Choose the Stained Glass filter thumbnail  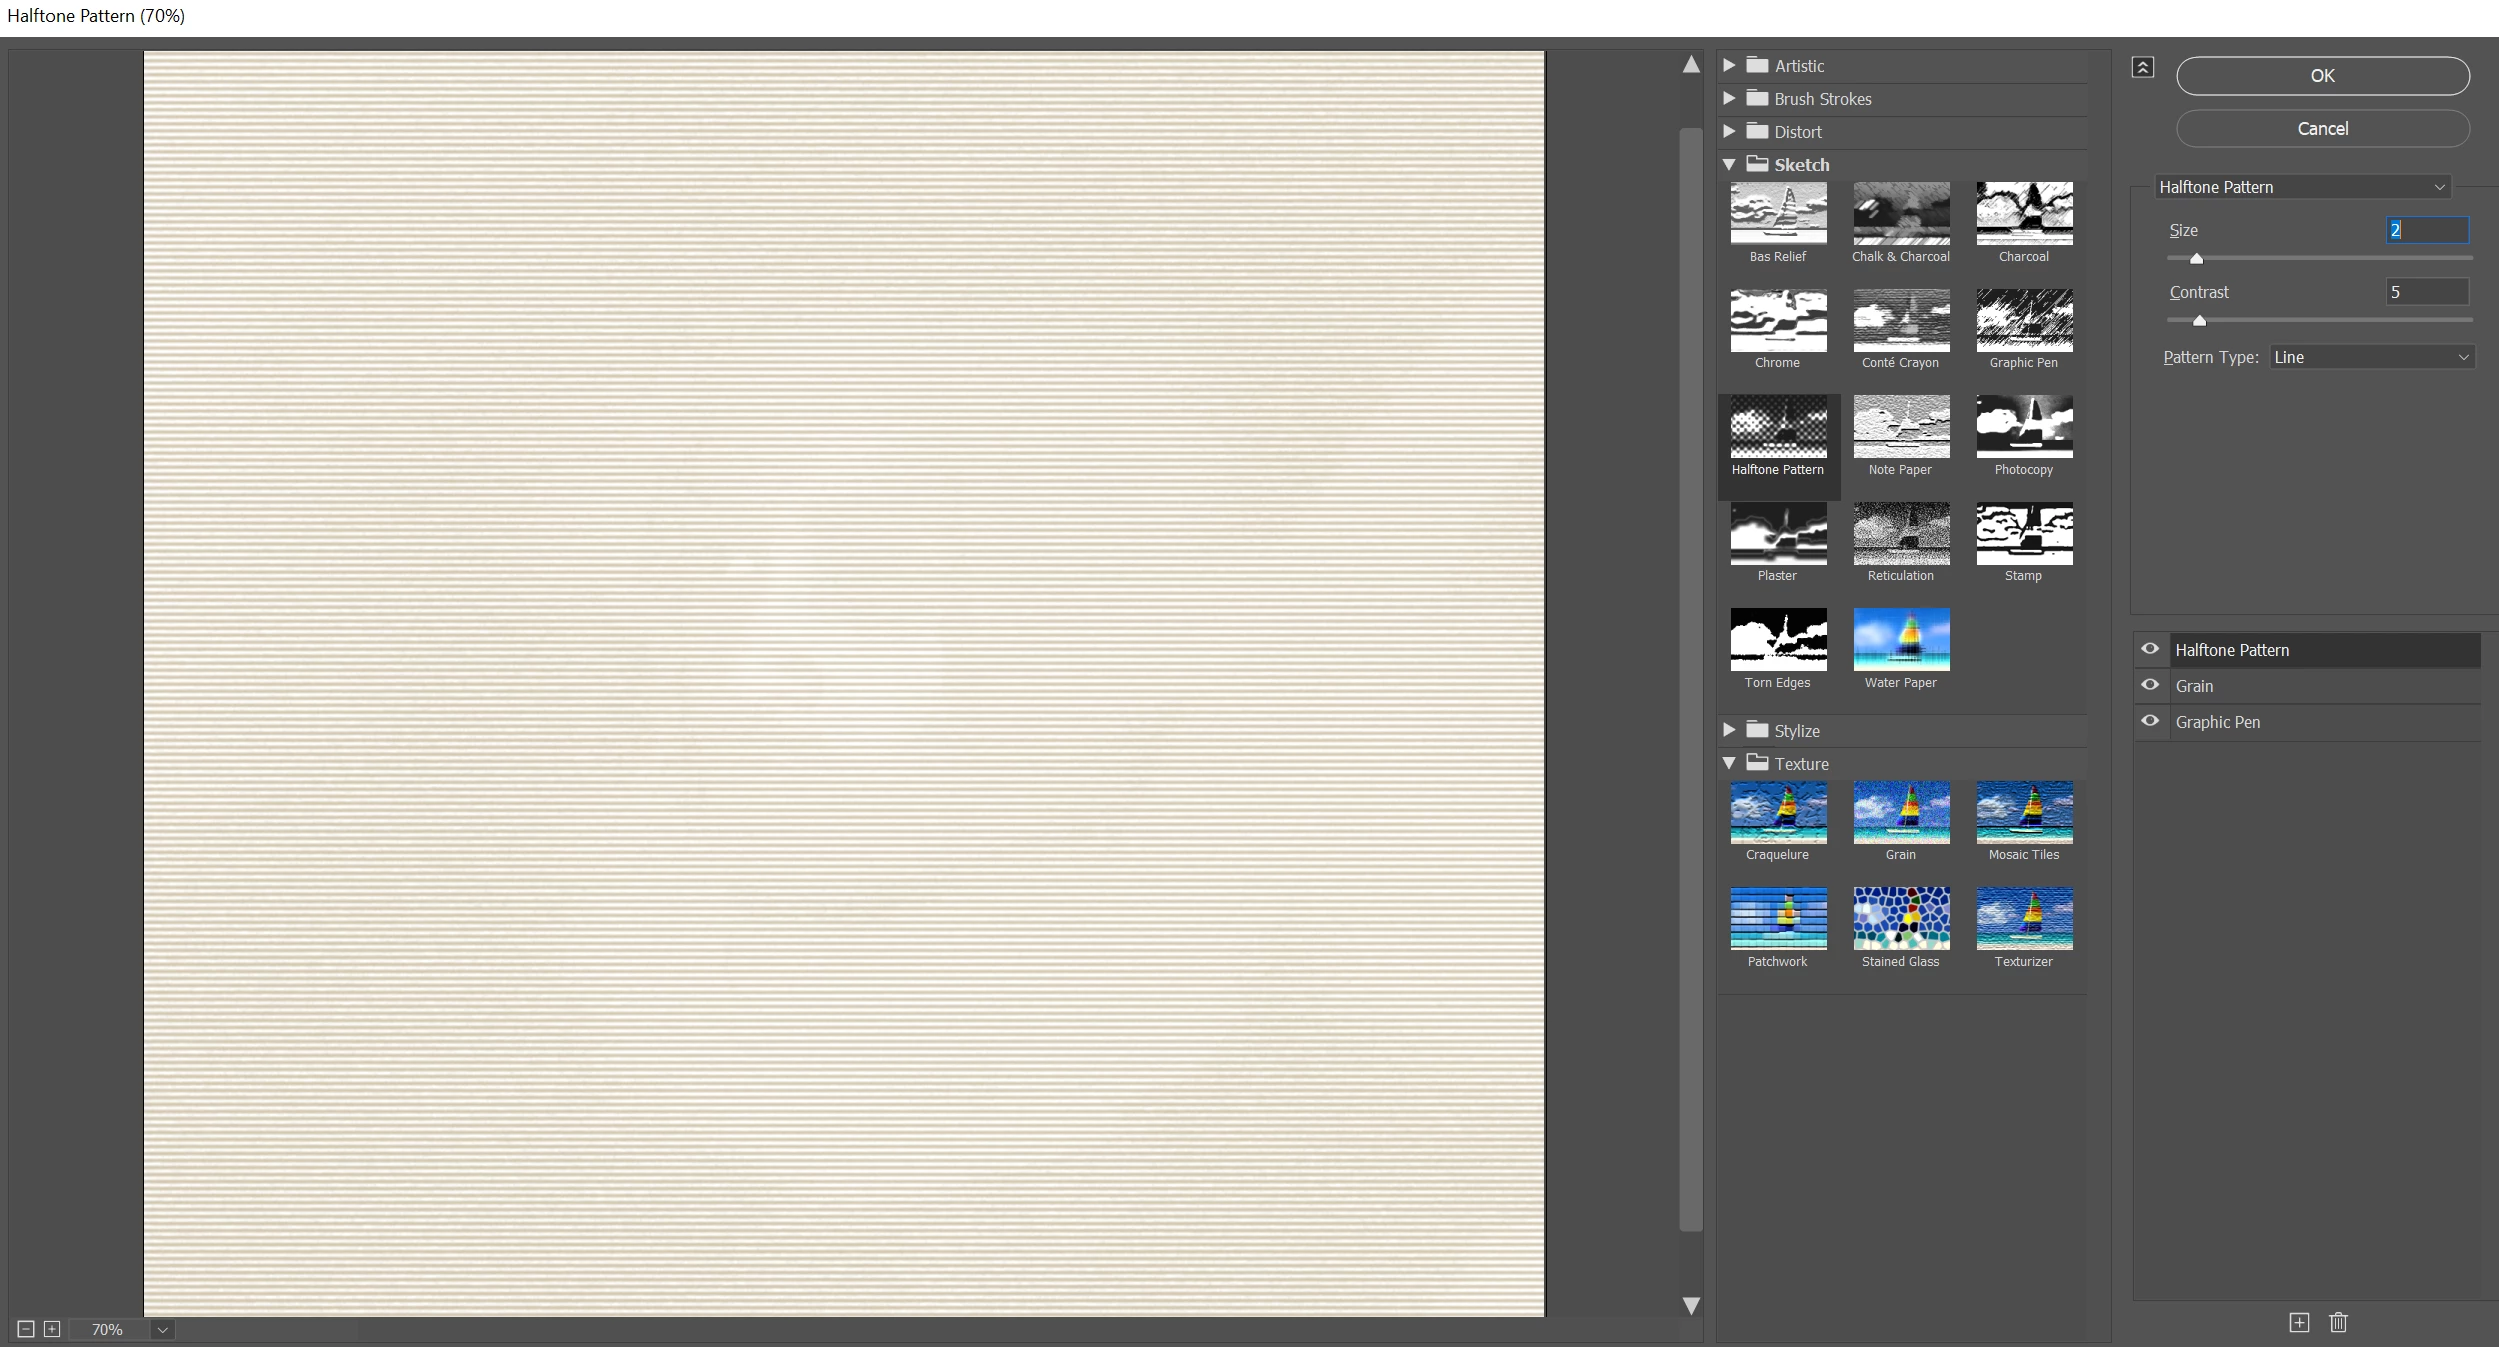coord(1901,918)
